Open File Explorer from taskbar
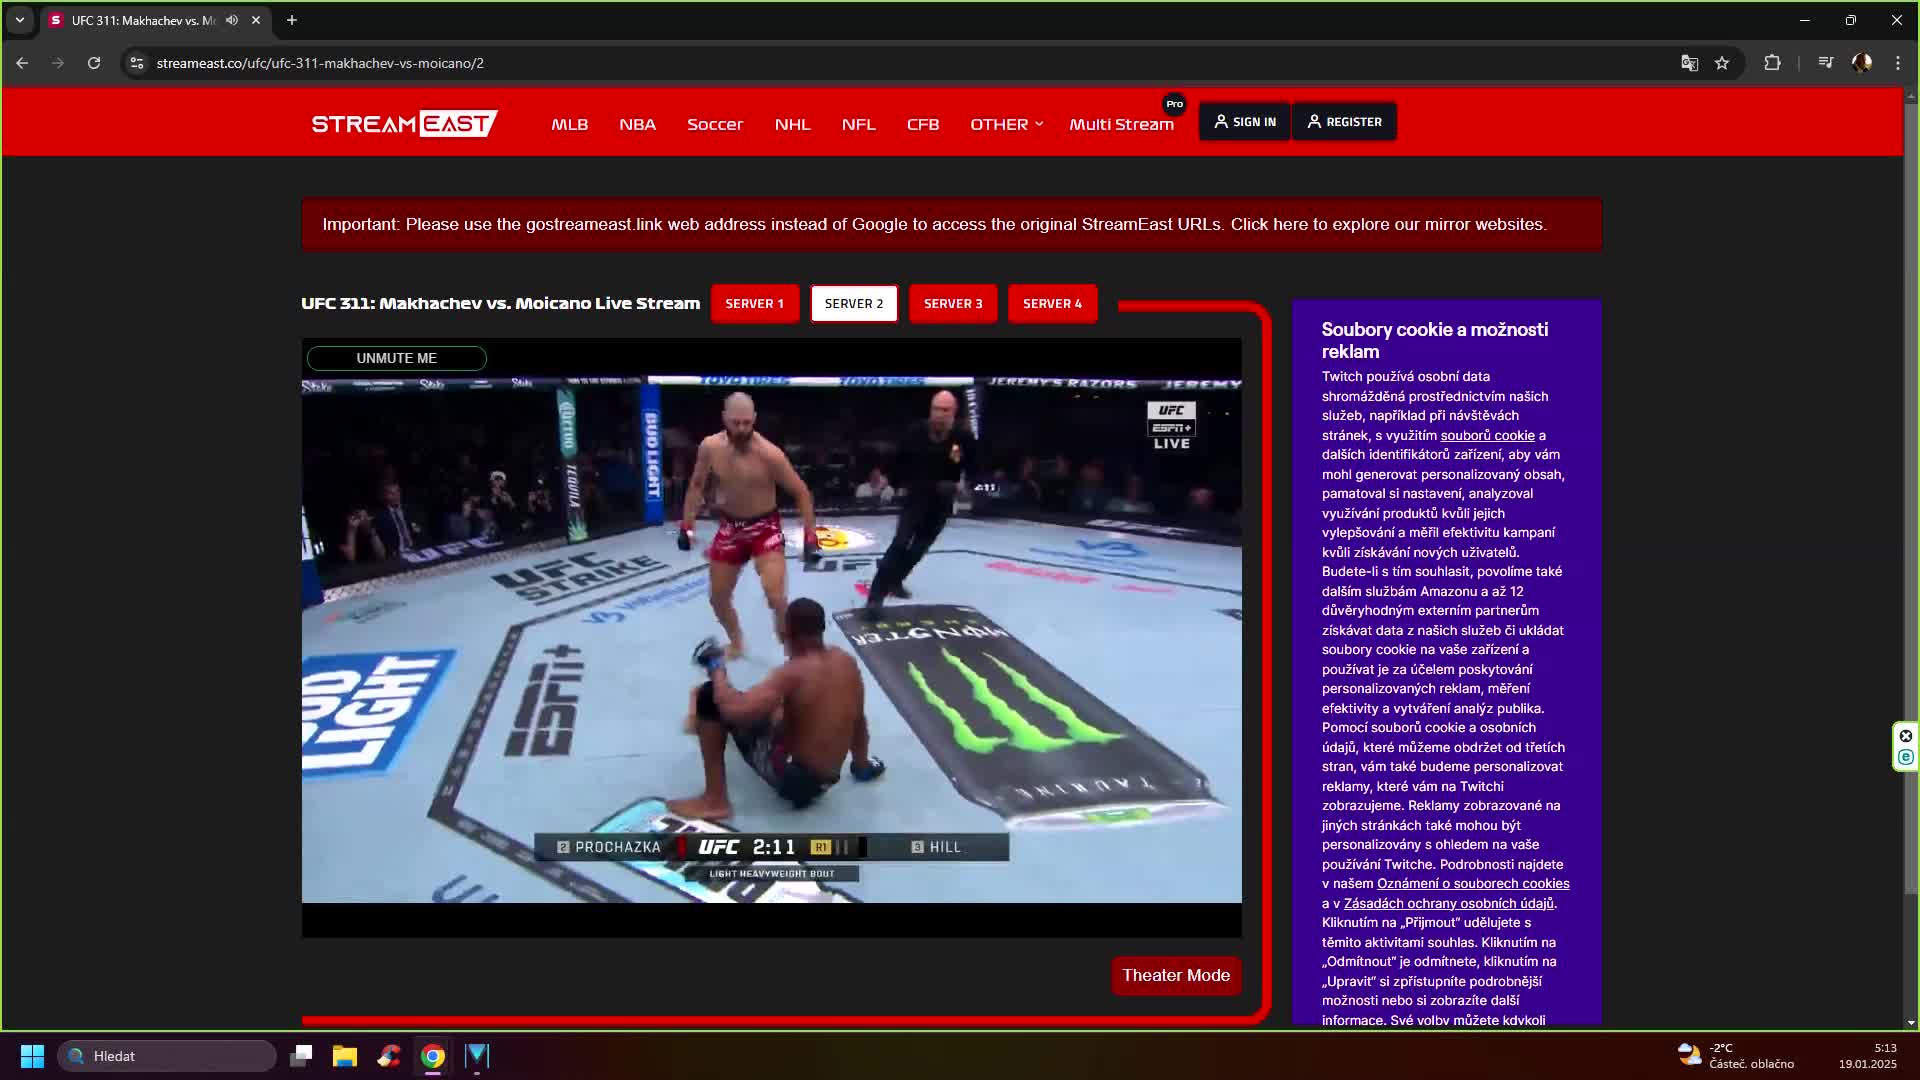This screenshot has height=1080, width=1920. click(x=345, y=1056)
